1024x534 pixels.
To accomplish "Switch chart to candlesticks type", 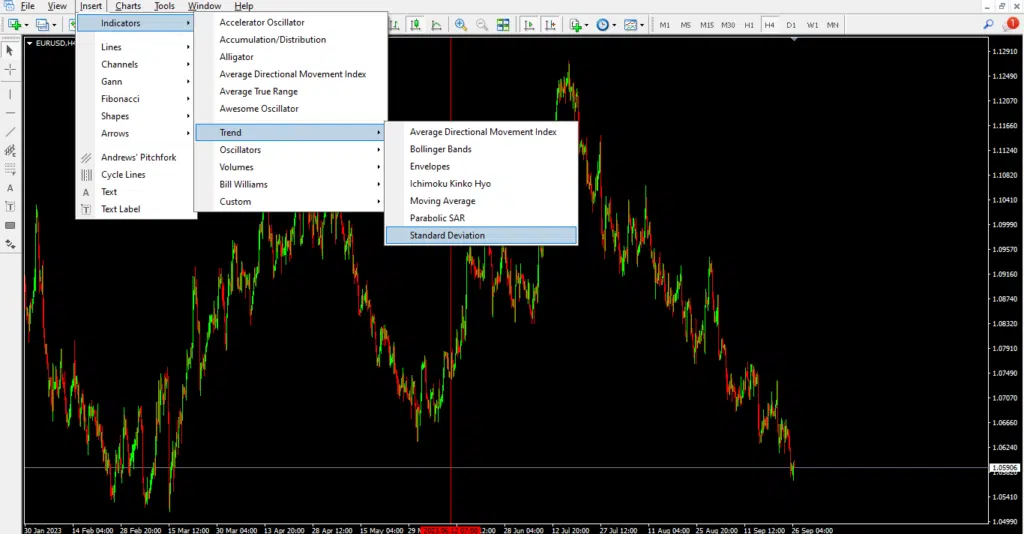I will 415,25.
